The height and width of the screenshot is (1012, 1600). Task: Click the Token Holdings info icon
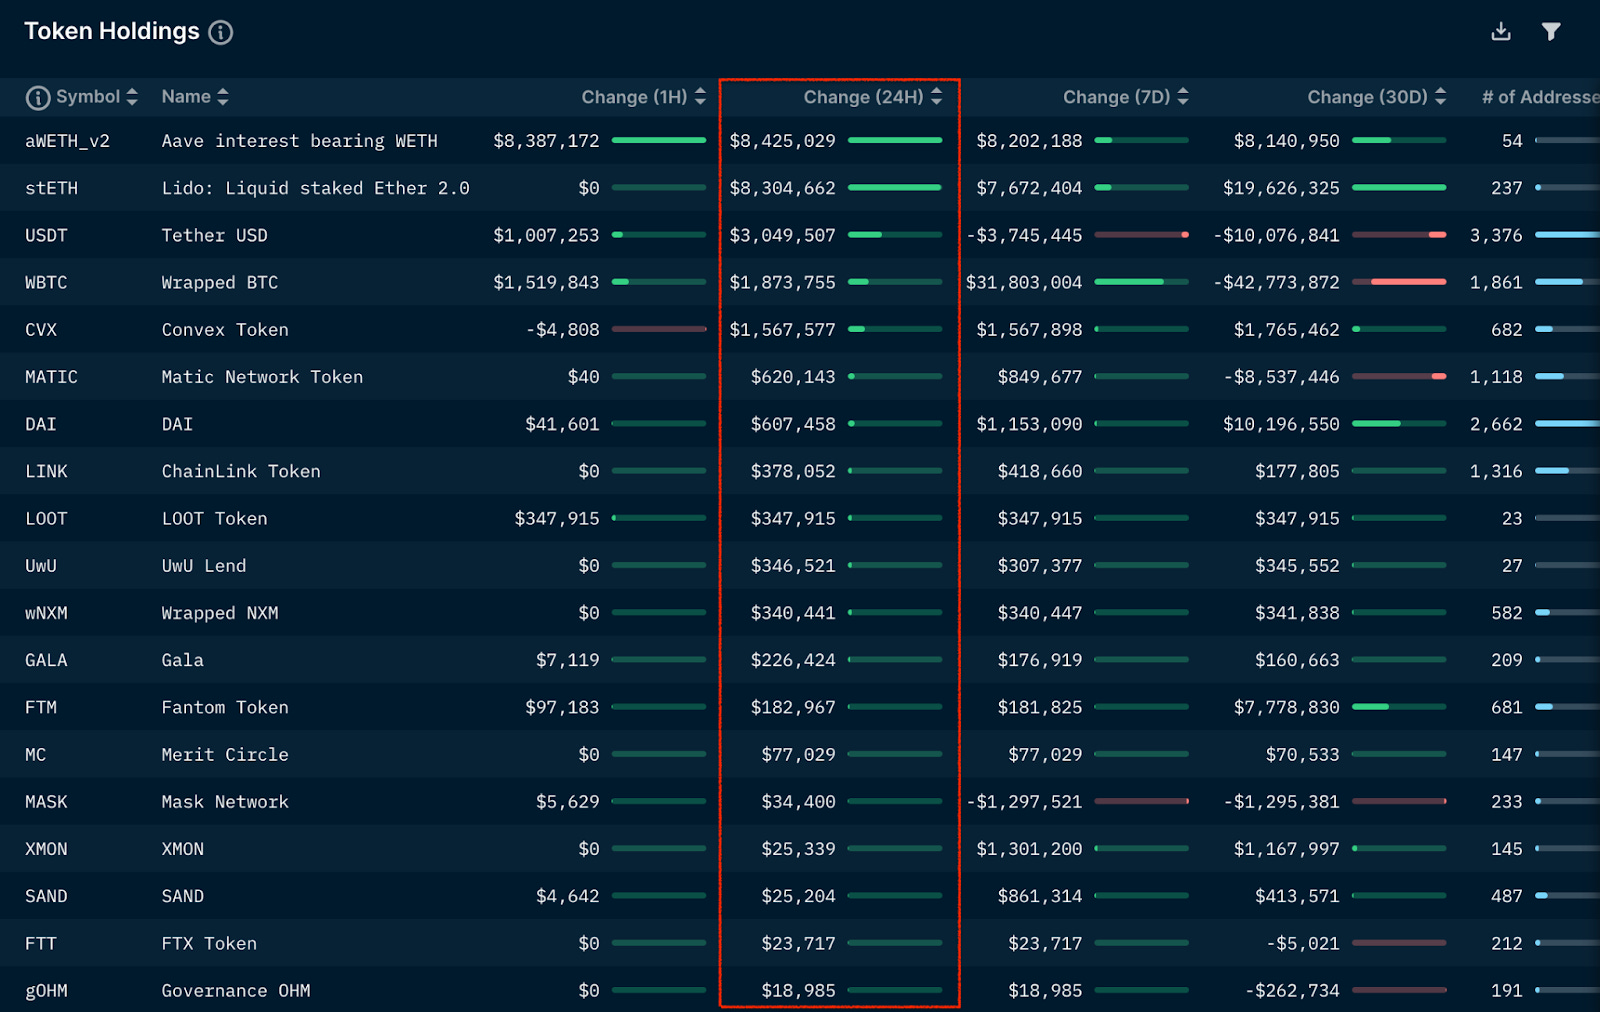pos(221,32)
